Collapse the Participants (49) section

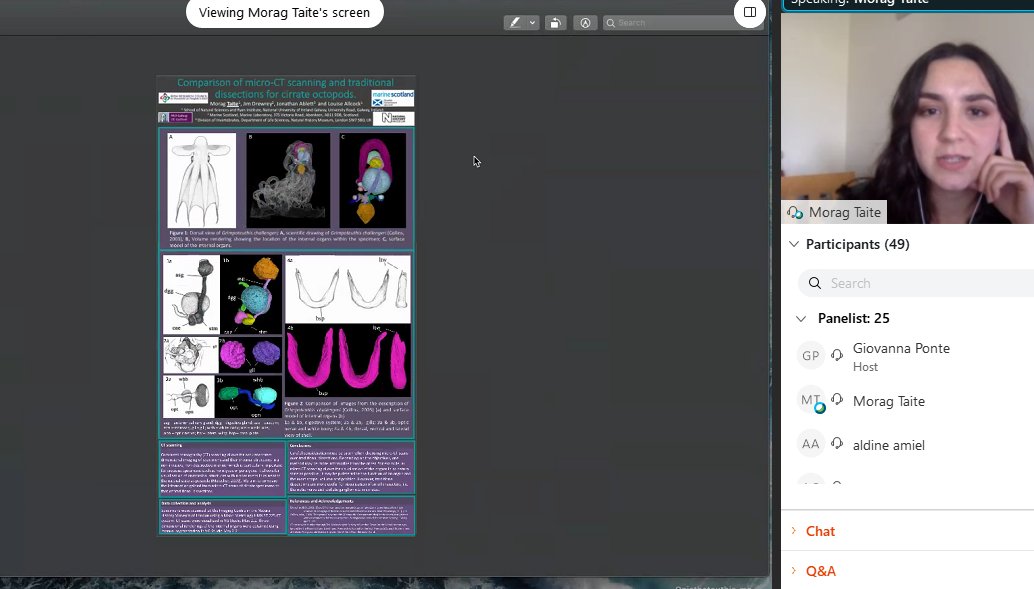pos(794,244)
